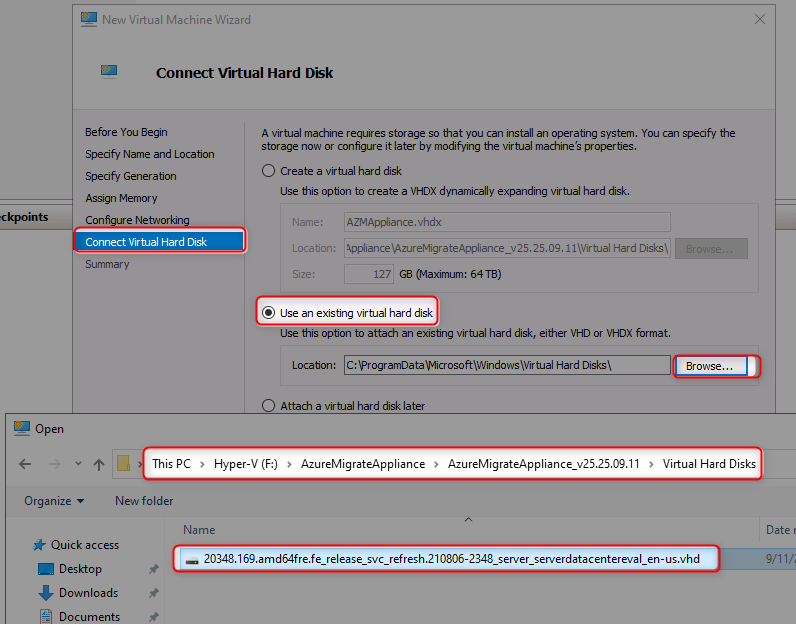Screen dimensions: 796x624
Task: Expand chevron after This PC breadcrumb
Action: pos(203,464)
